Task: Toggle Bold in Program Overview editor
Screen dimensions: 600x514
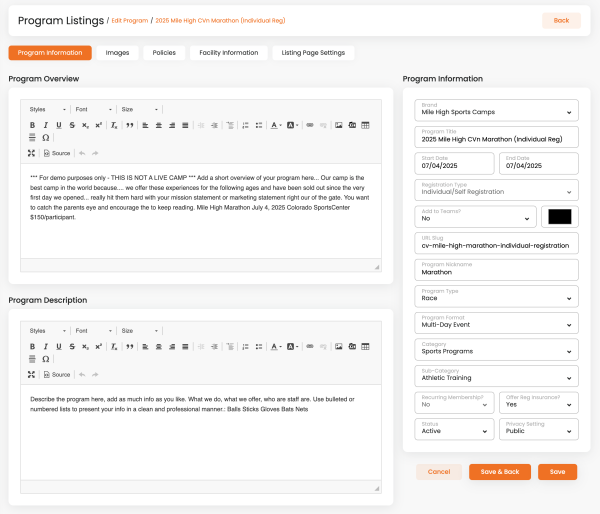Action: pos(33,125)
